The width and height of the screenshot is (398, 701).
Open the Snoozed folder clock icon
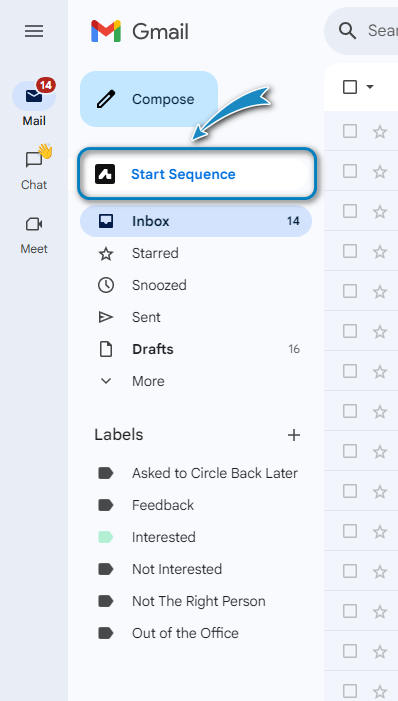(x=106, y=285)
